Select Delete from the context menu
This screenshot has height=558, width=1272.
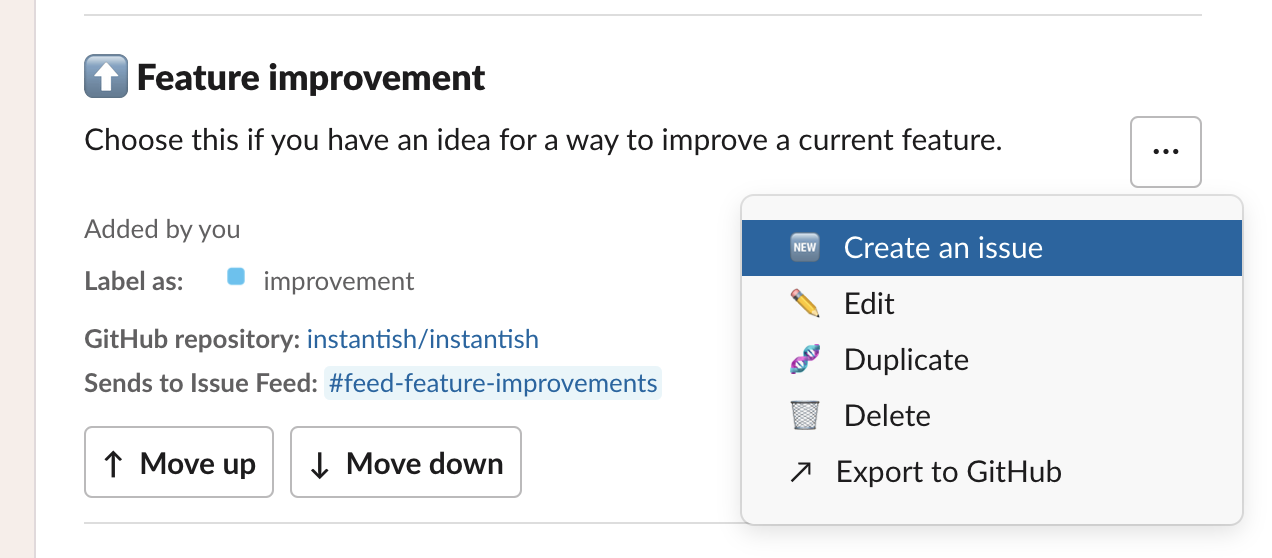click(992, 415)
